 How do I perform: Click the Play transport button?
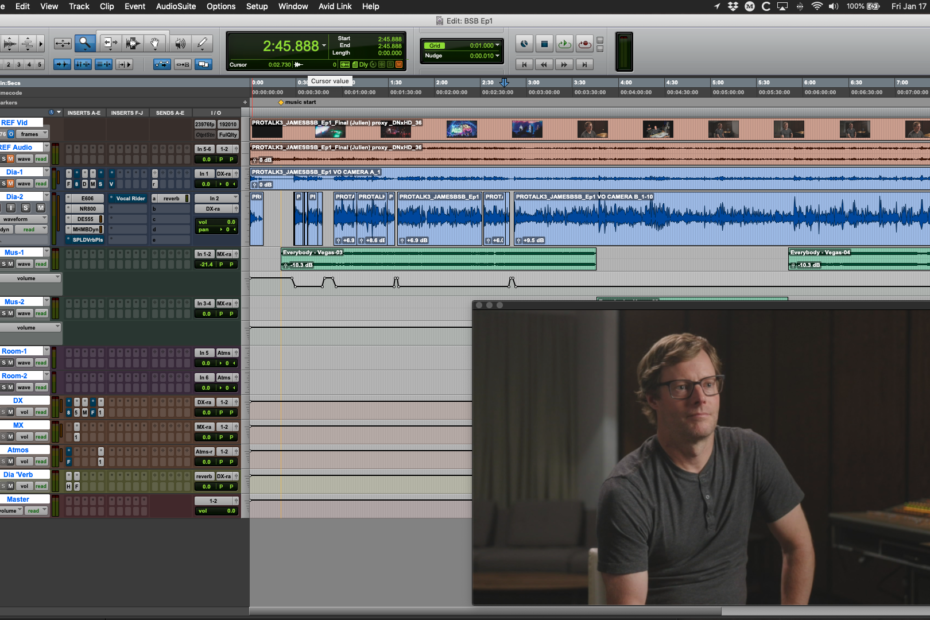tap(564, 43)
